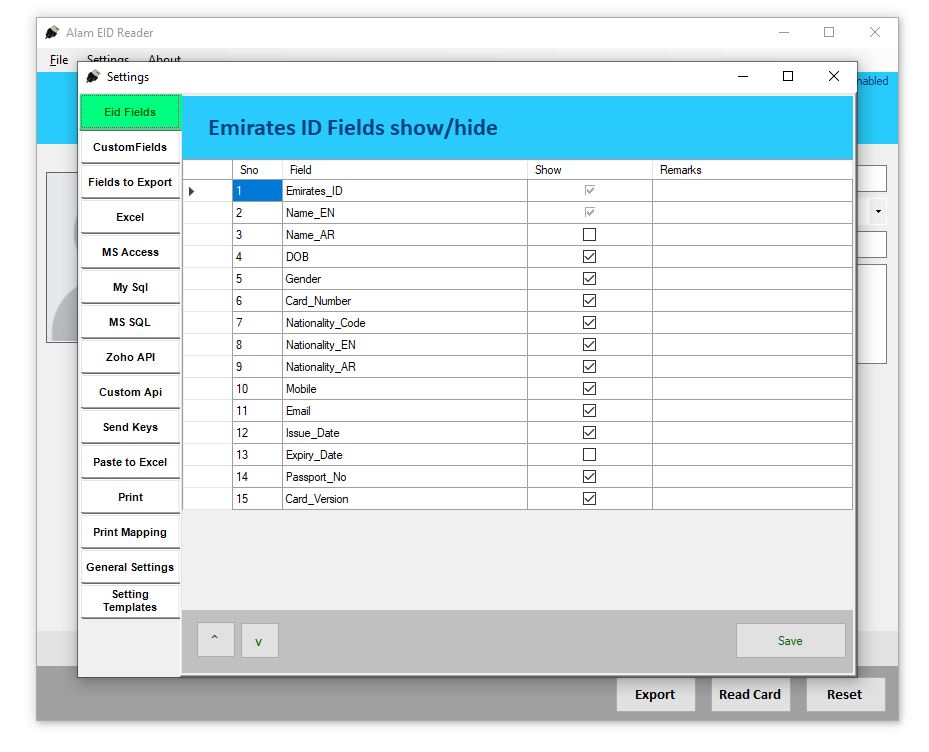The image size is (929, 752).
Task: Click the Alam EID Reader title icon
Action: pos(52,32)
